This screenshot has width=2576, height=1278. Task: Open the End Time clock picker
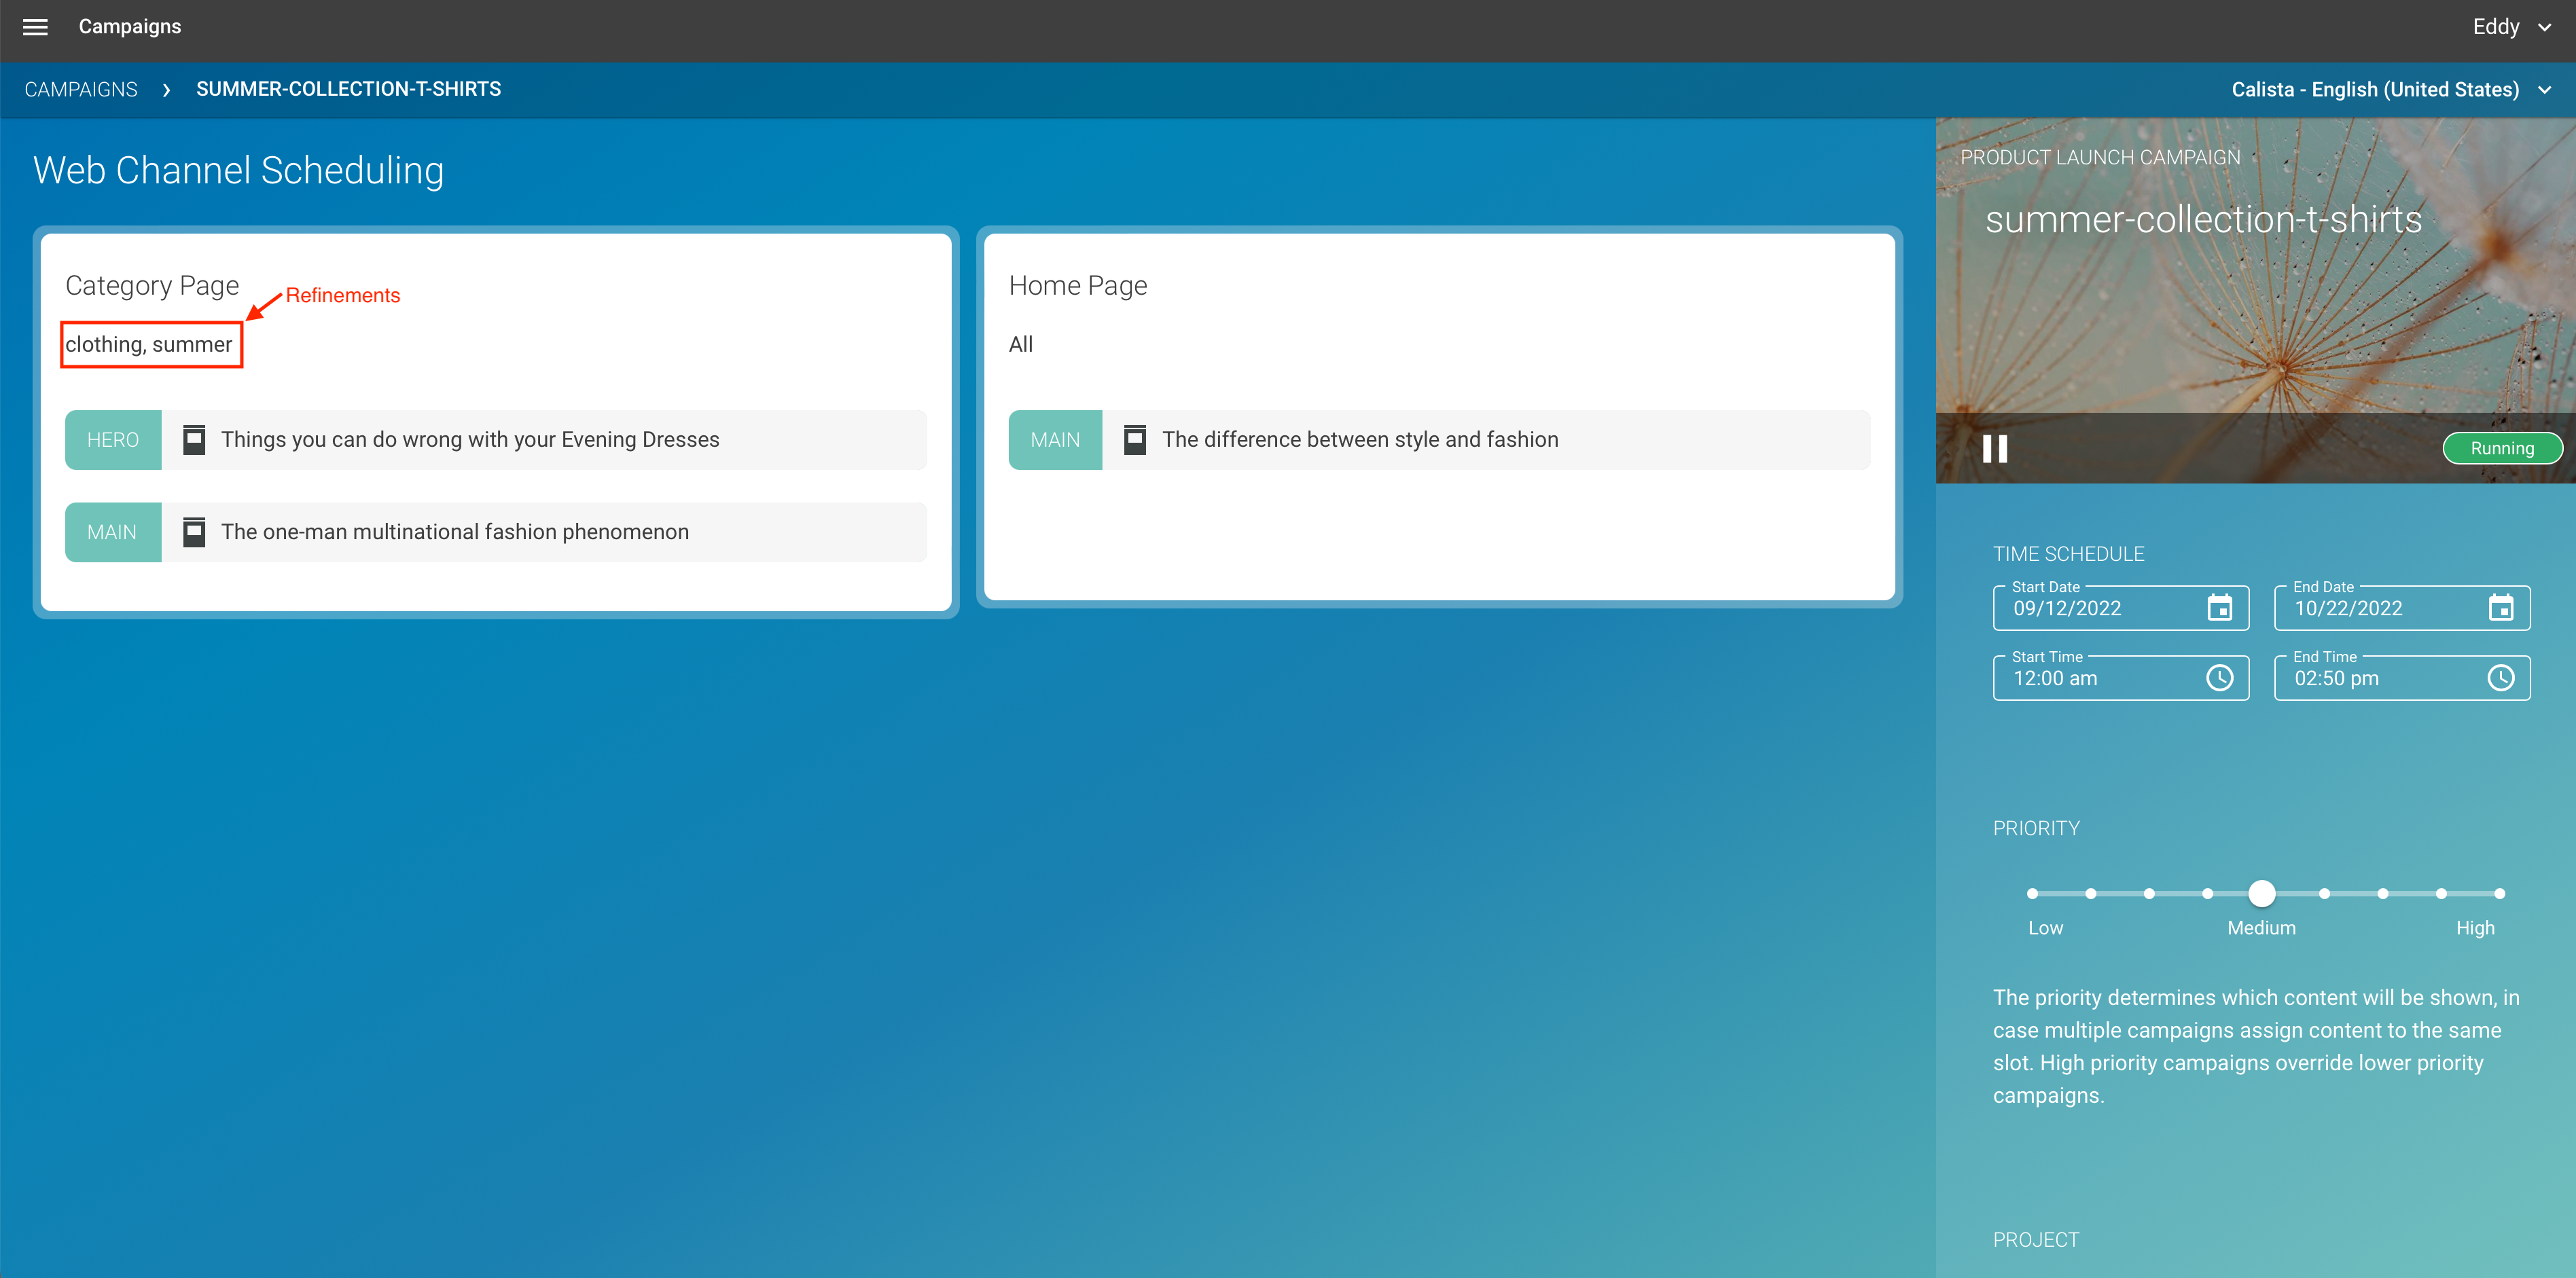coord(2502,677)
